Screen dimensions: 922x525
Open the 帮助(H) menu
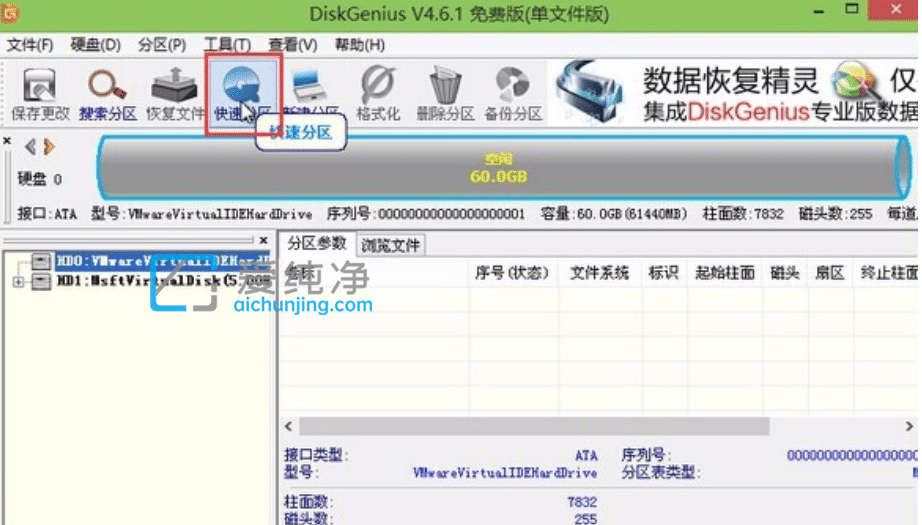[x=359, y=45]
